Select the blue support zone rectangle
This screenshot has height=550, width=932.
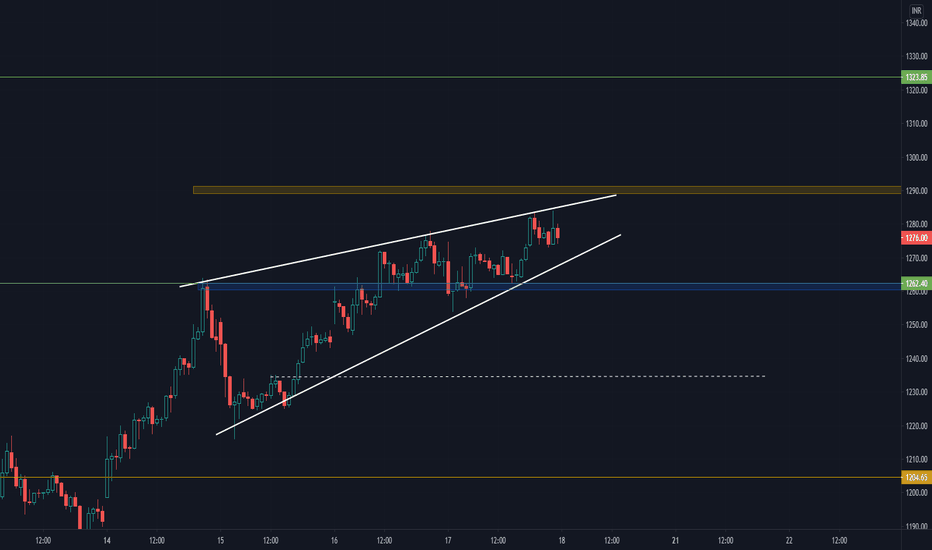(x=549, y=287)
